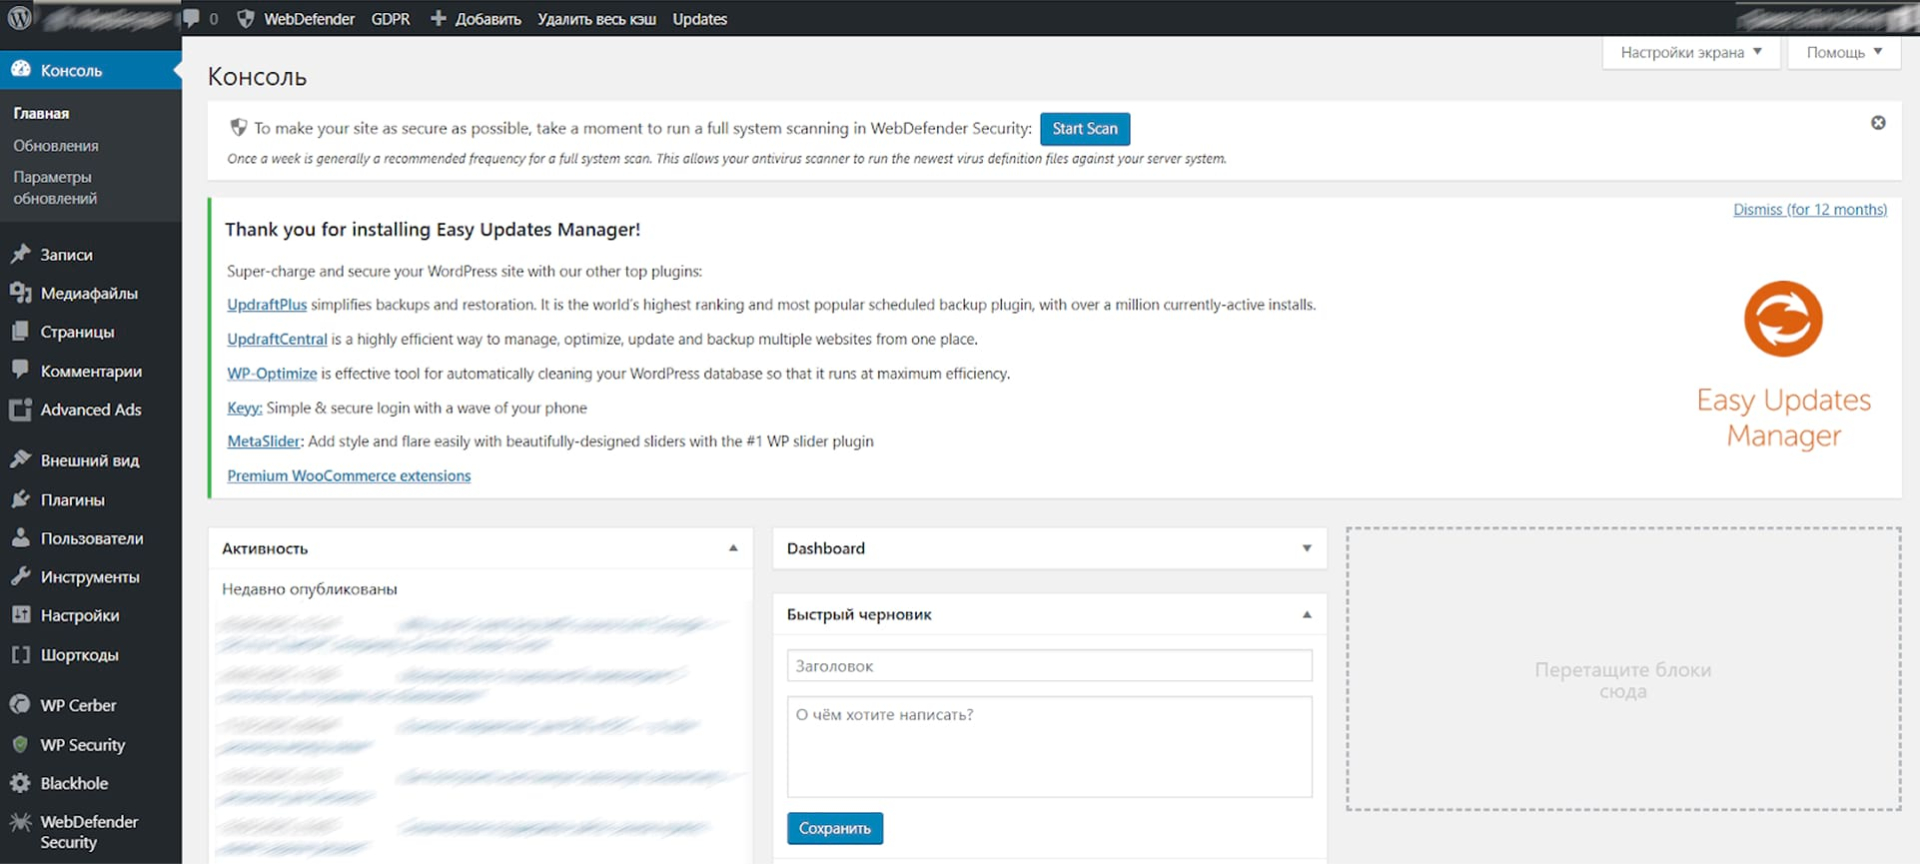The height and width of the screenshot is (864, 1920).
Task: Click the Недавно опубликованы heading
Action: [309, 589]
